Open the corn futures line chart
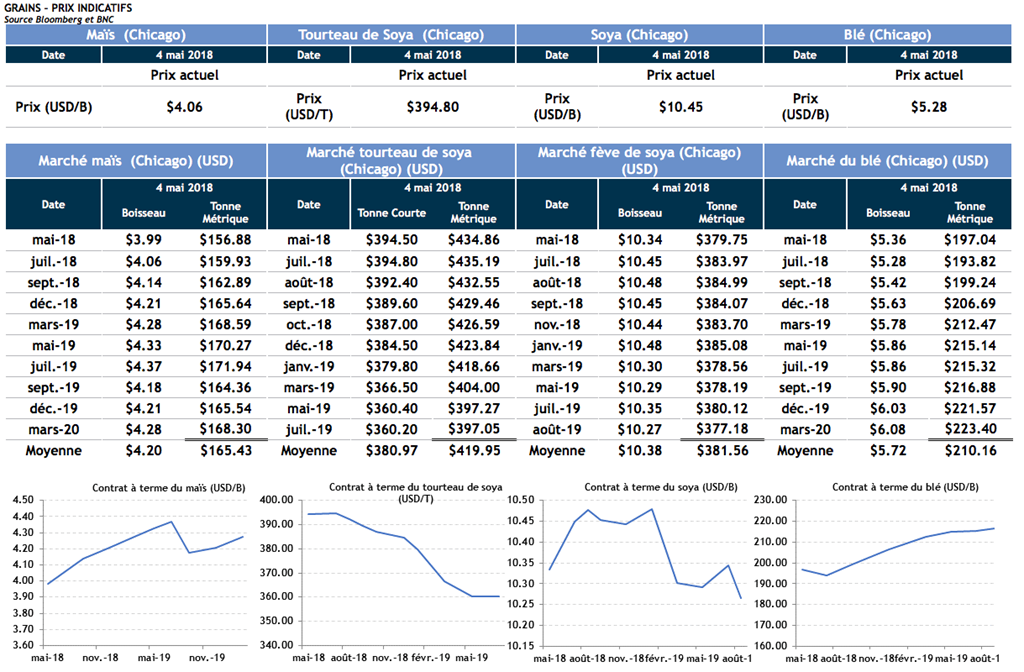Image resolution: width=1024 pixels, height=672 pixels. [x=140, y=570]
